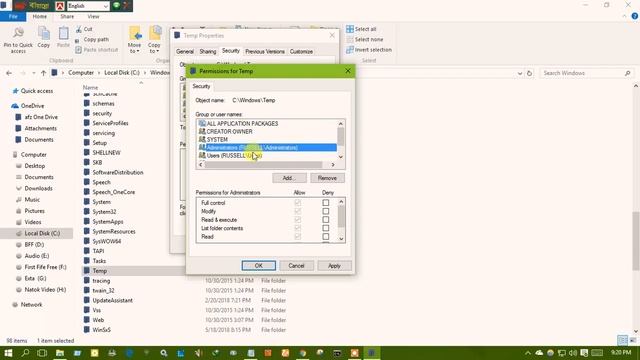Click Select all in ribbon
640x360 pixels.
[361, 29]
